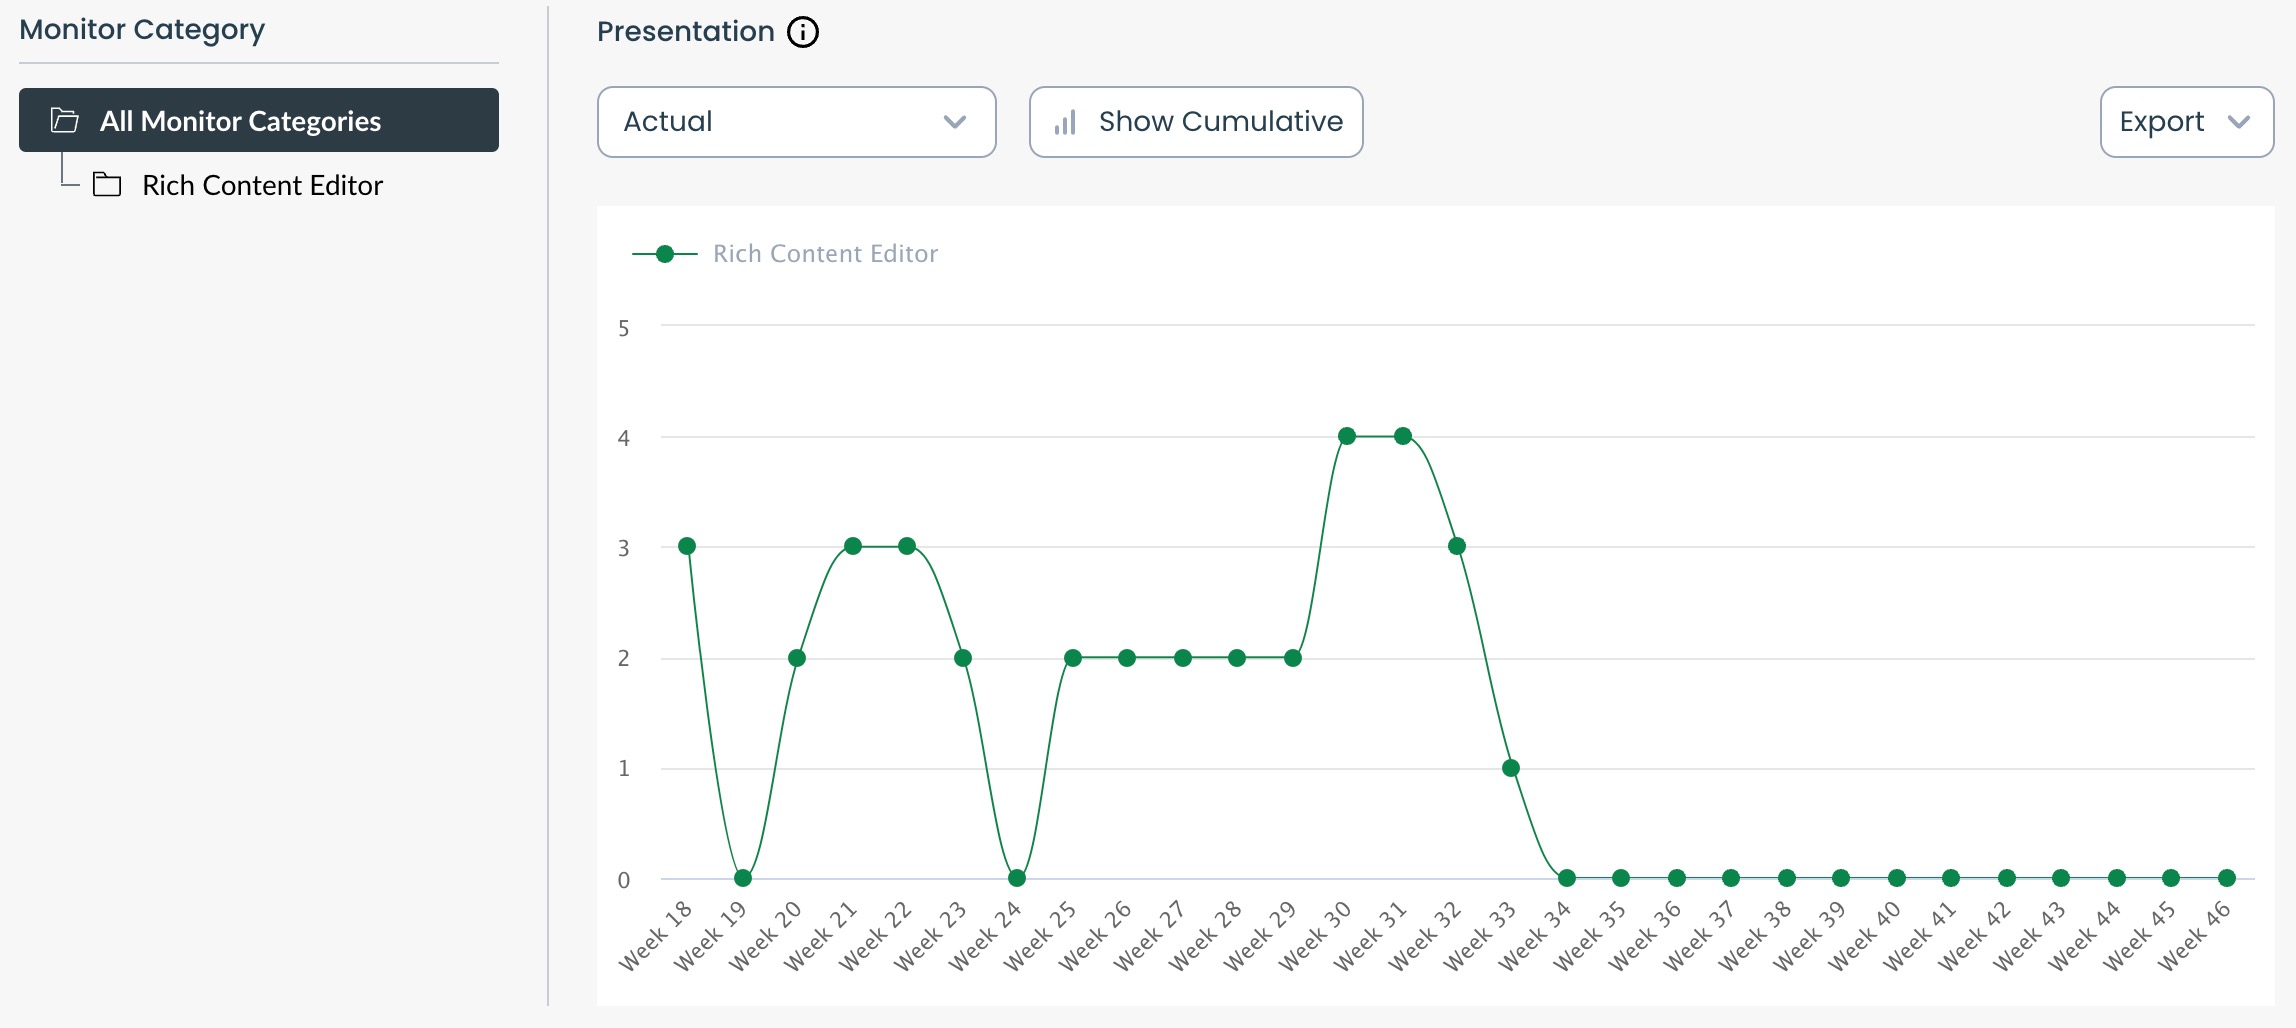Open the Presentation info tooltip icon
The width and height of the screenshot is (2296, 1028).
point(801,31)
